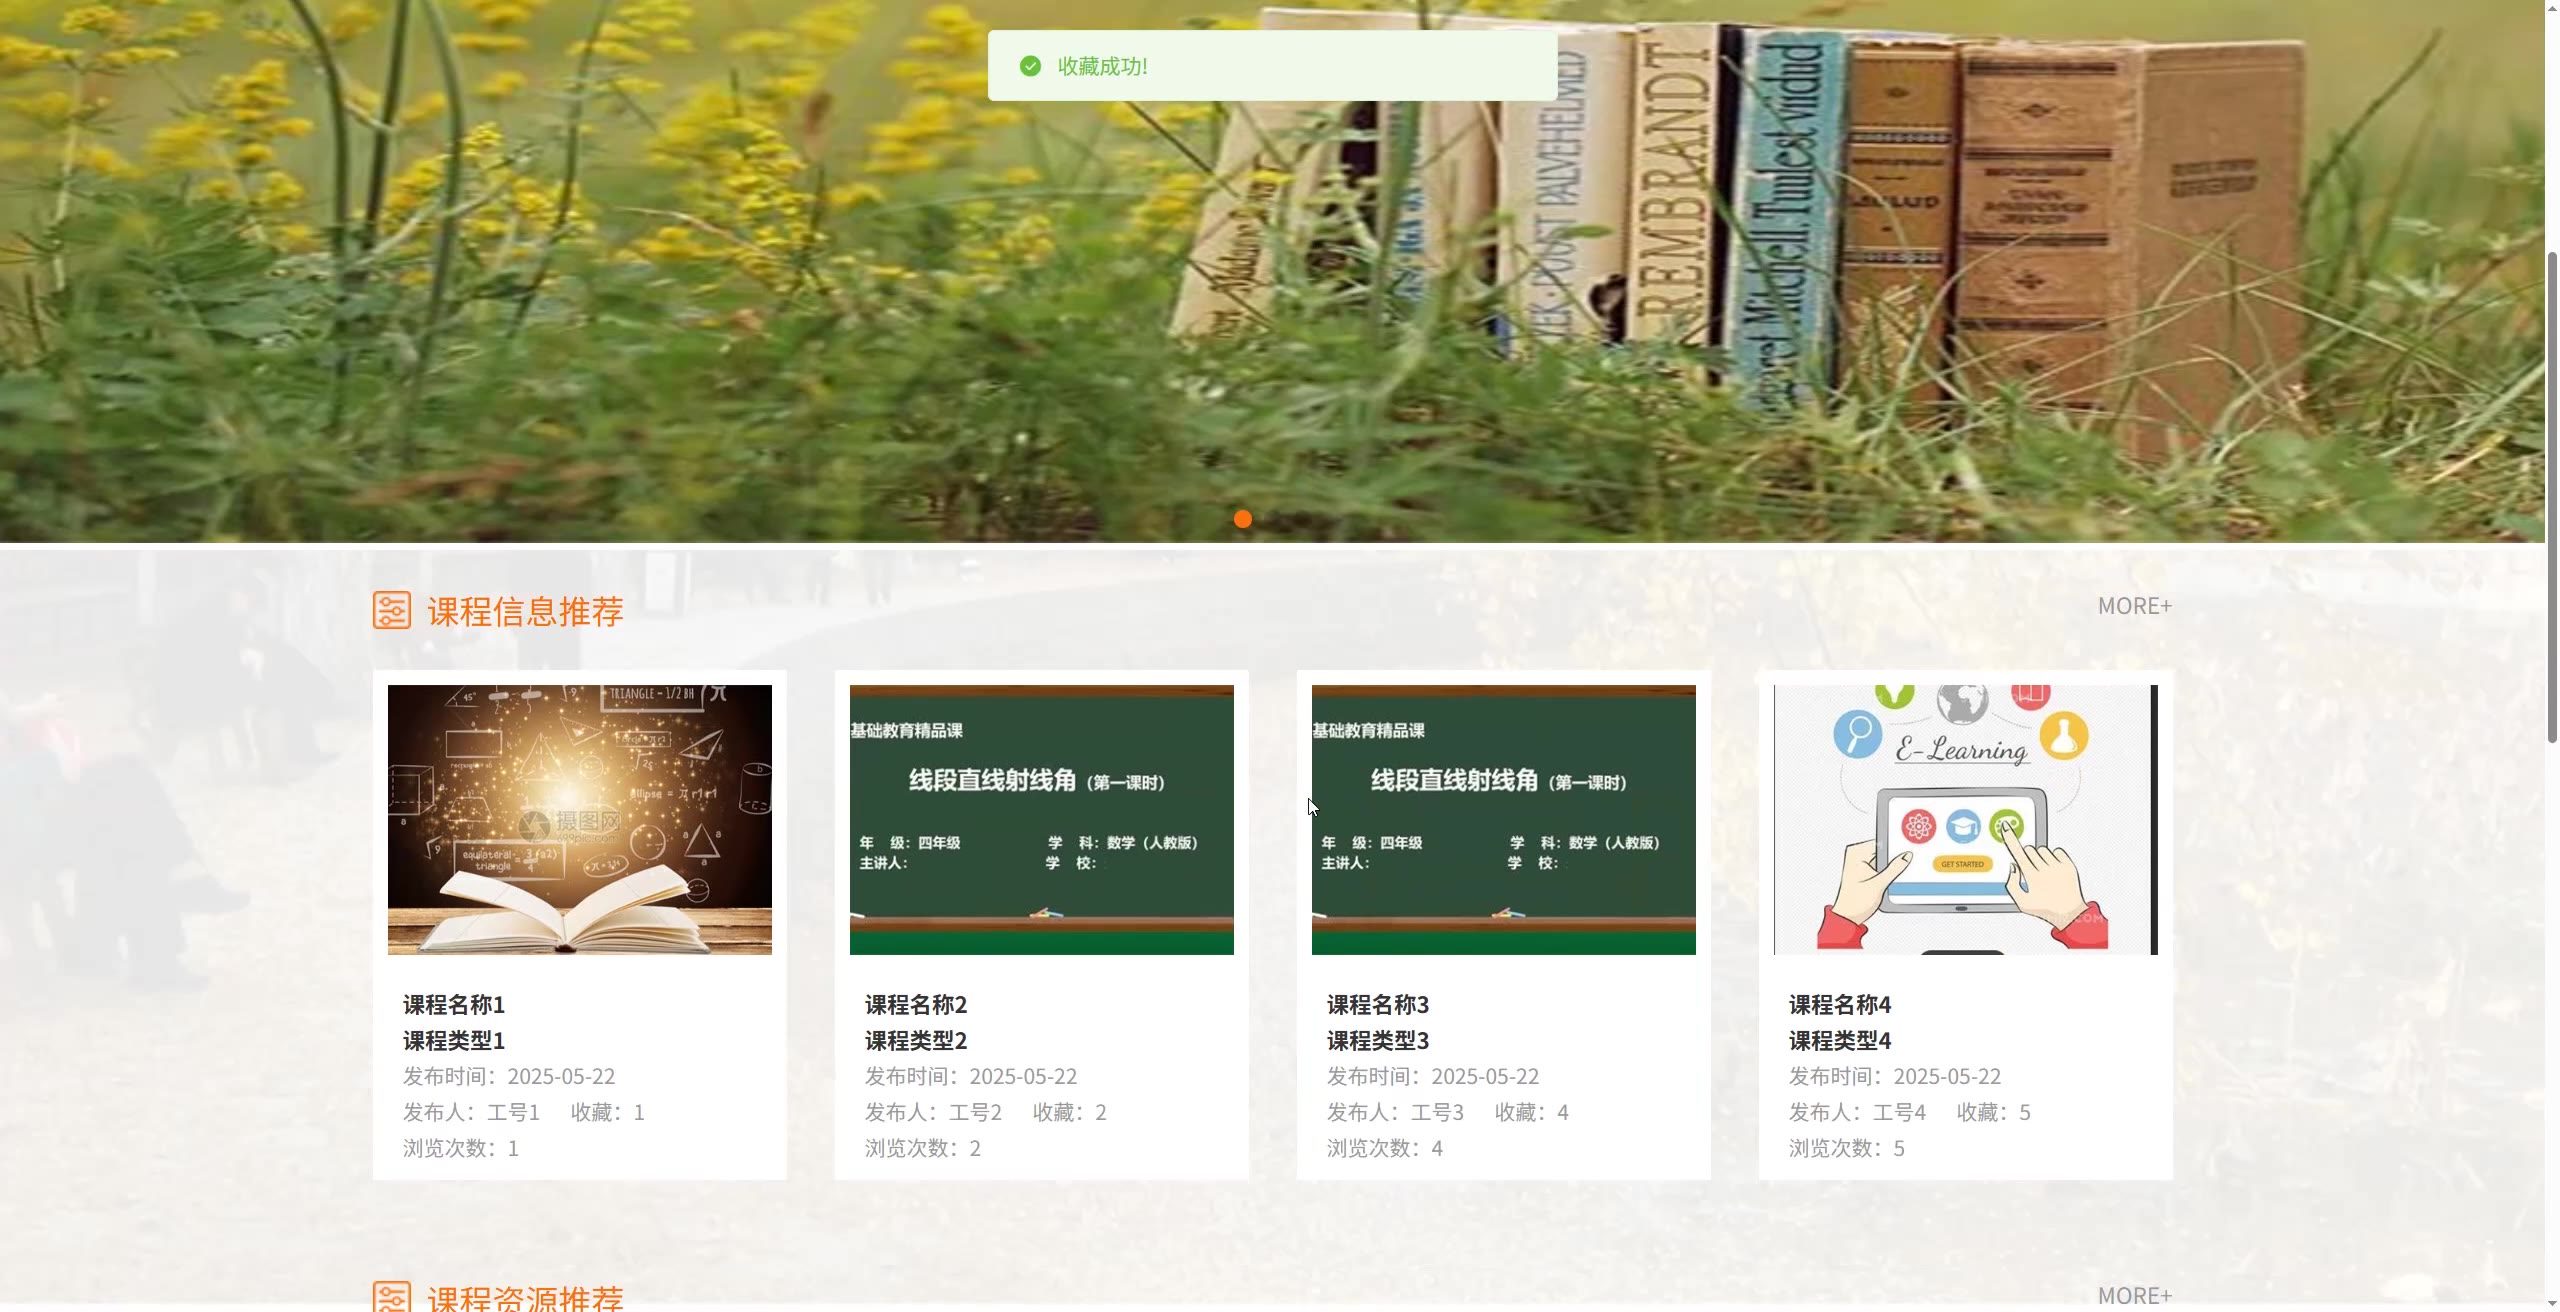Click the orange carousel indicator dot

1242,519
